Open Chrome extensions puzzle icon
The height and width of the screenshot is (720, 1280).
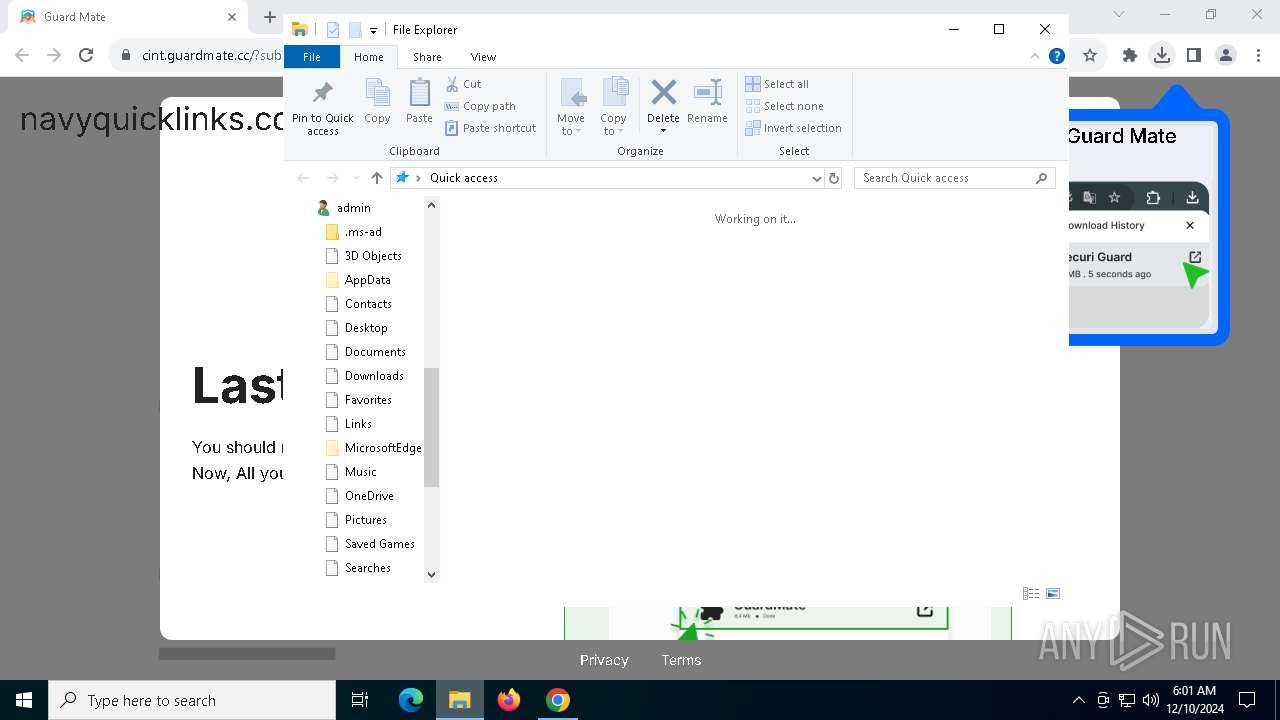[x=1129, y=56]
